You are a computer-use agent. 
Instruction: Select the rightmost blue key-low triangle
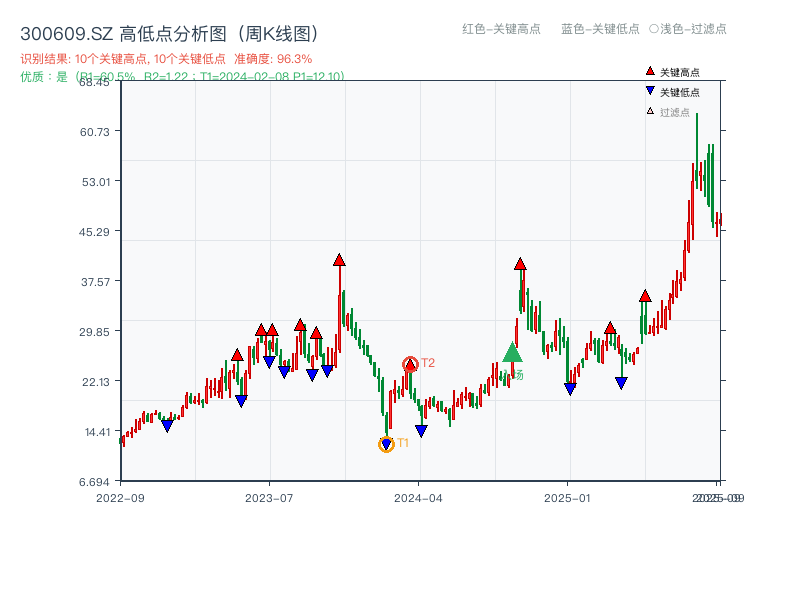(621, 383)
